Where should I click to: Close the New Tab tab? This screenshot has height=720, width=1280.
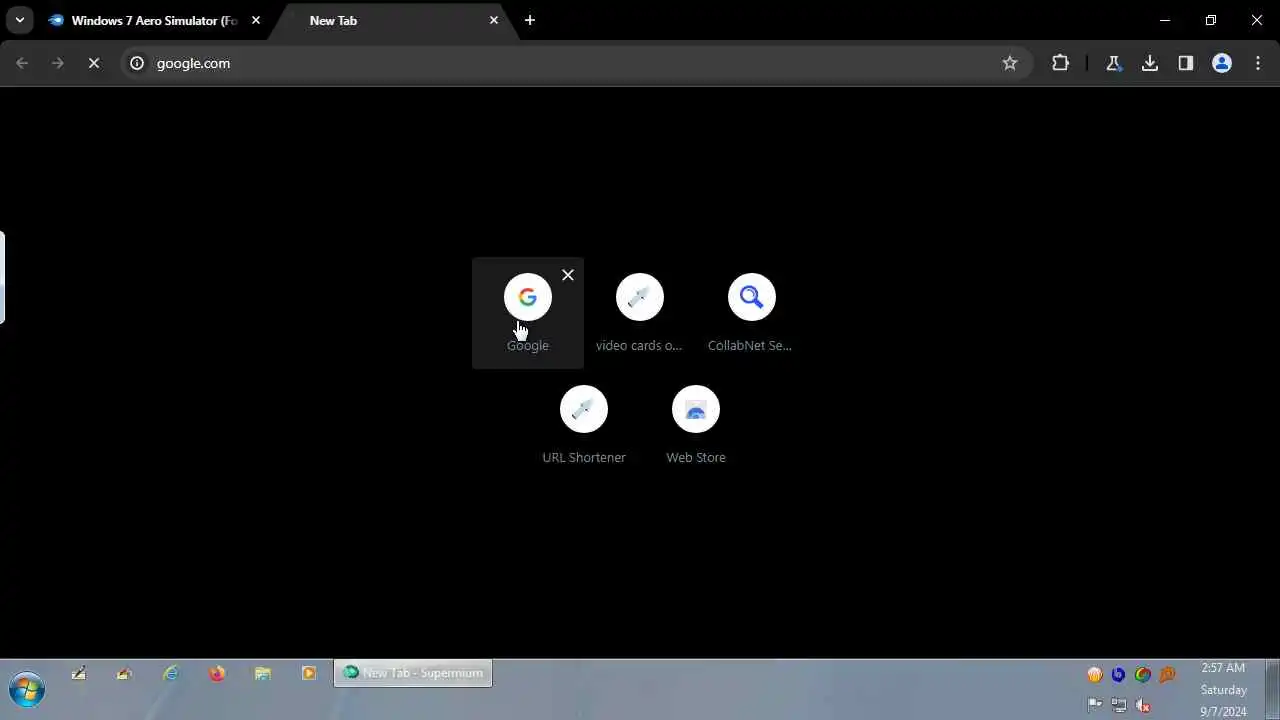click(x=494, y=20)
